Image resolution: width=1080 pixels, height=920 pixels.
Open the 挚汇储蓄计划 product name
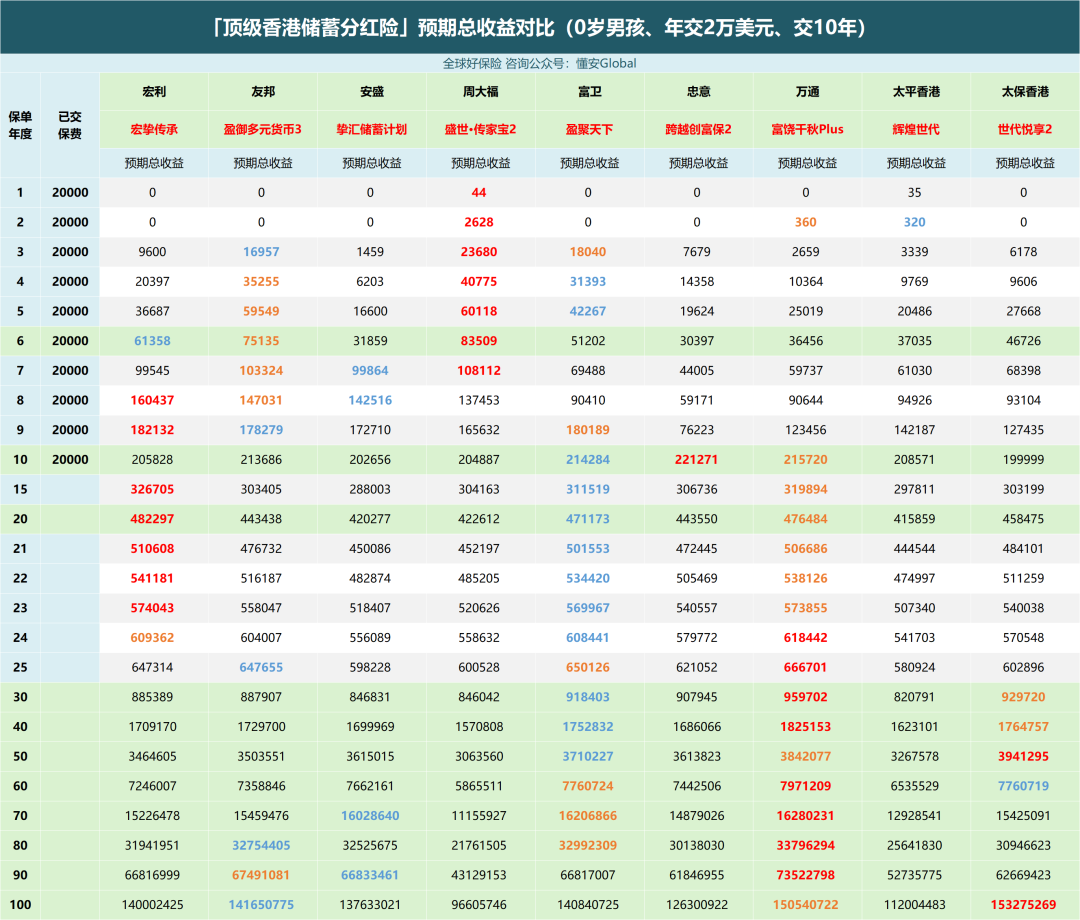tap(371, 130)
